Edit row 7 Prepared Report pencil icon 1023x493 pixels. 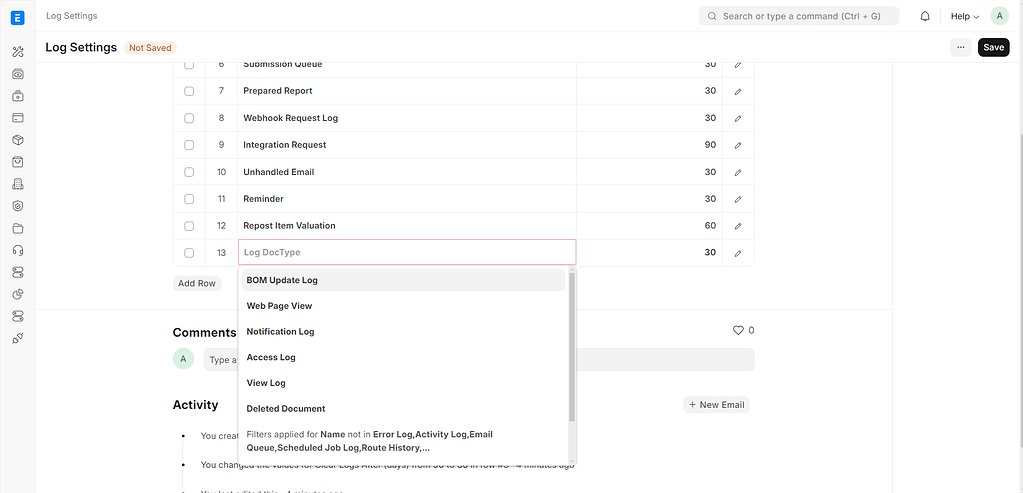coord(737,91)
